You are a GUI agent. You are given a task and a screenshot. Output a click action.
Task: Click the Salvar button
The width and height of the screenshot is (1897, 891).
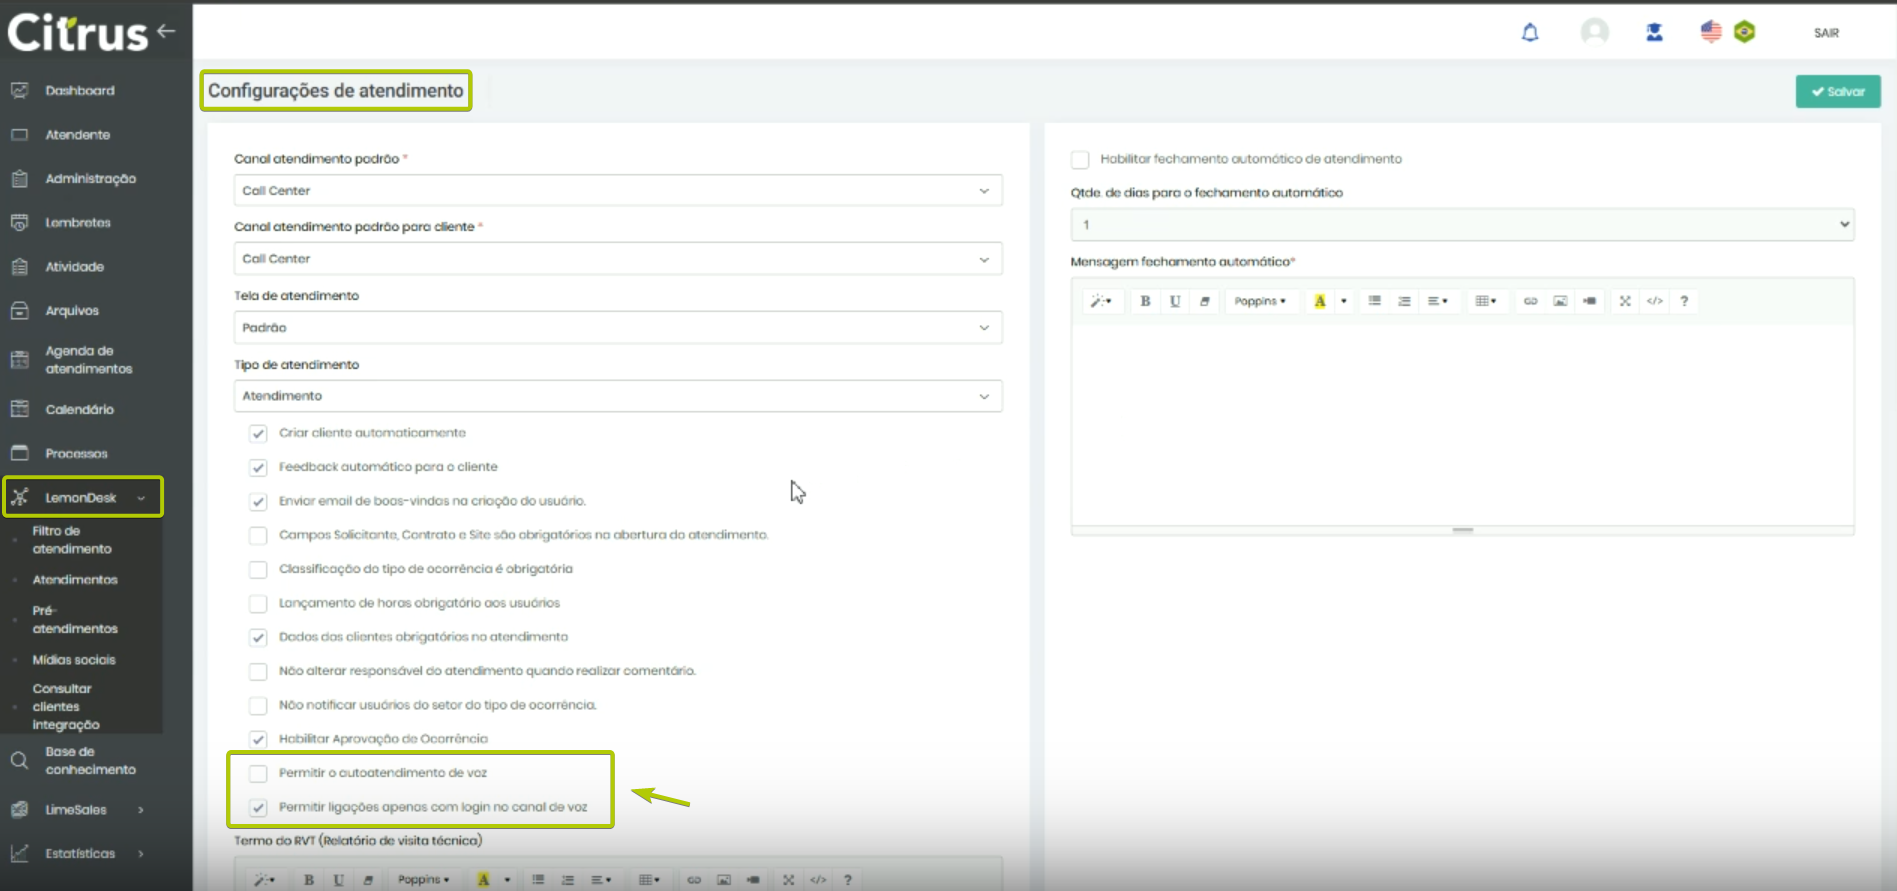point(1837,91)
